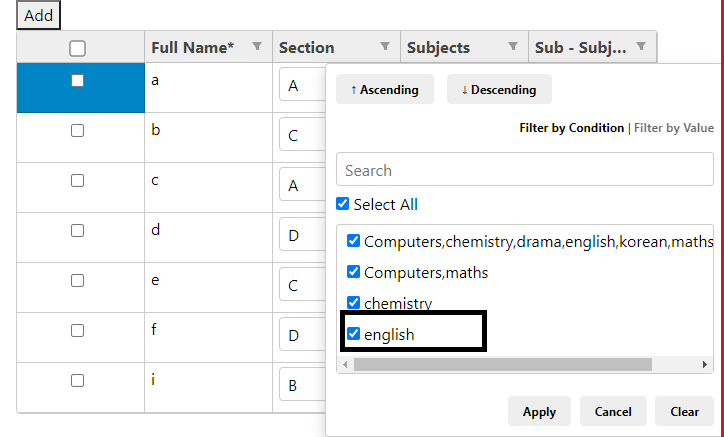The height and width of the screenshot is (437, 724).
Task: Switch to Filter by Condition tab
Action: [572, 128]
